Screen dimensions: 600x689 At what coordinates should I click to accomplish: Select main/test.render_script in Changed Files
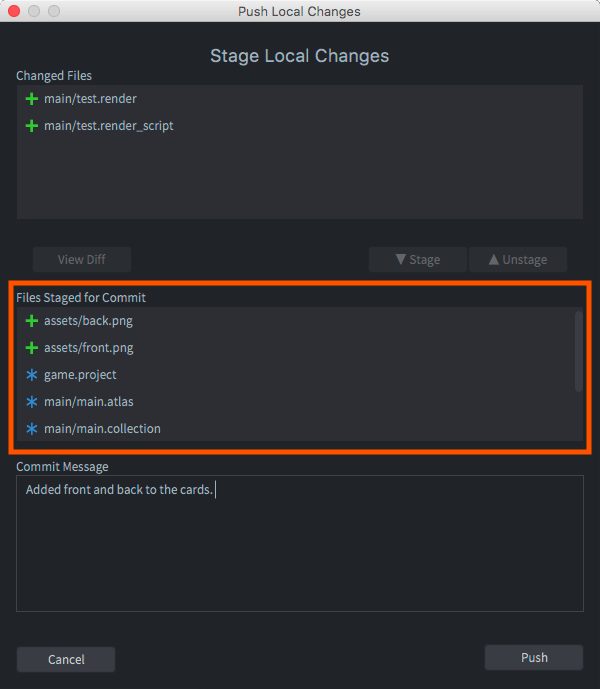pyautogui.click(x=300, y=126)
